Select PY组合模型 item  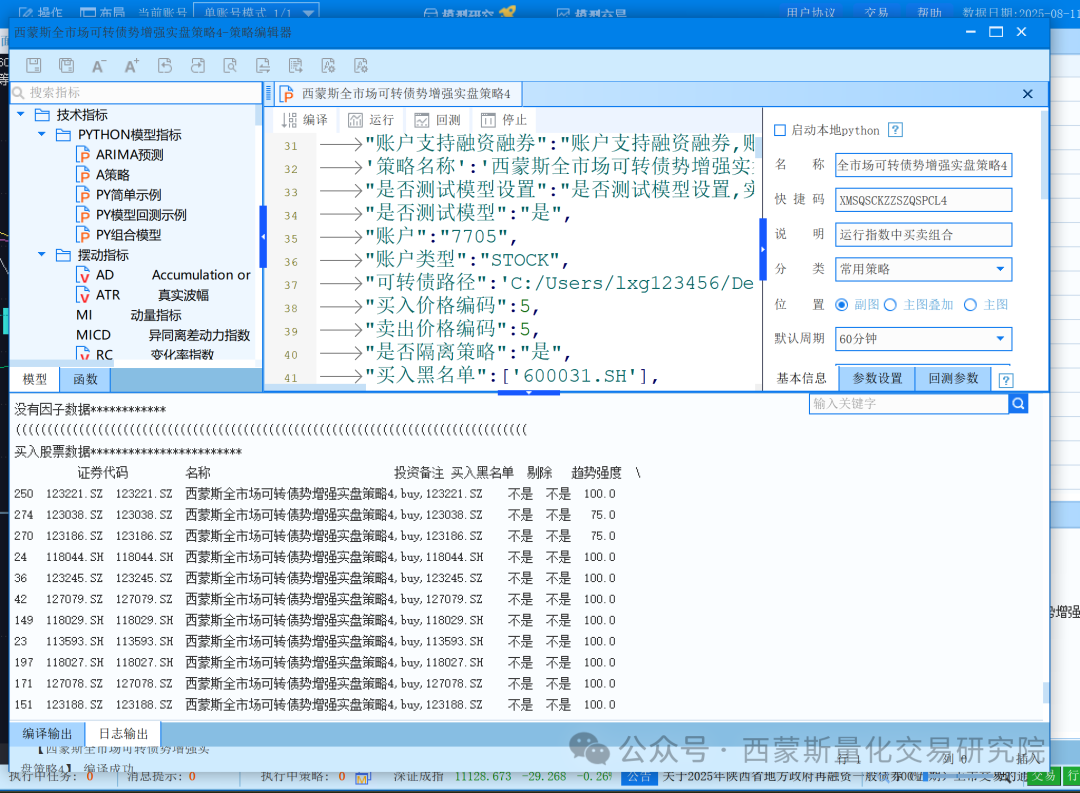tap(119, 235)
